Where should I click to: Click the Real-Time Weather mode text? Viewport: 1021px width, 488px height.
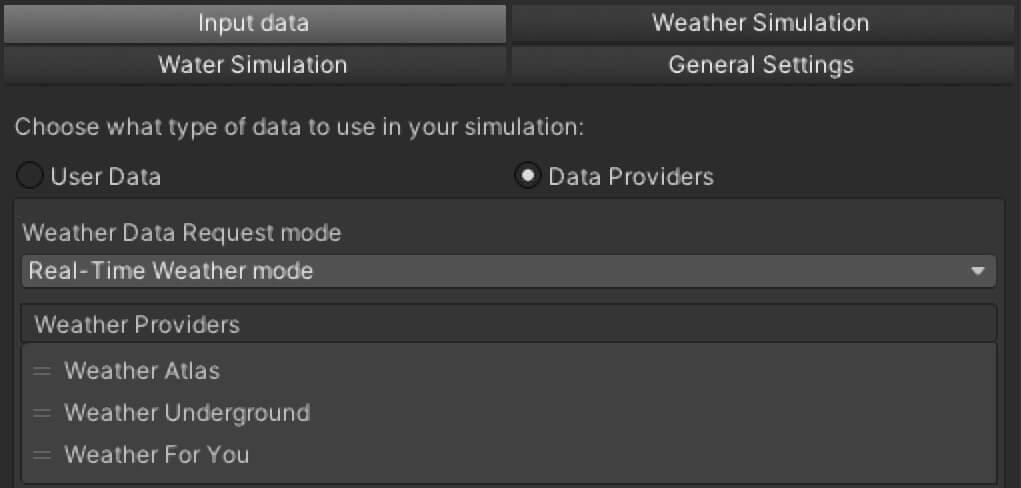[x=171, y=271]
